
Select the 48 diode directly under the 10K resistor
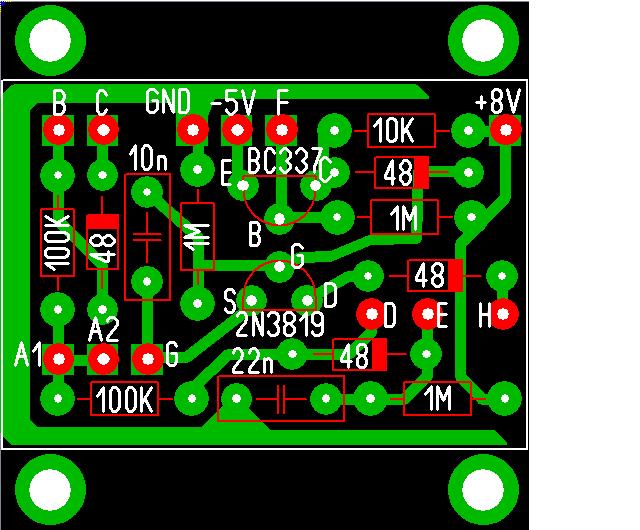tap(402, 172)
